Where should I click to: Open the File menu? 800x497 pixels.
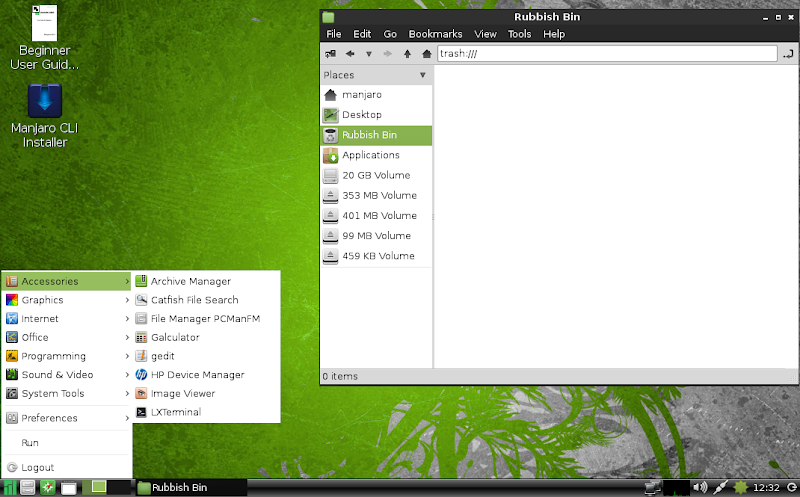(334, 34)
